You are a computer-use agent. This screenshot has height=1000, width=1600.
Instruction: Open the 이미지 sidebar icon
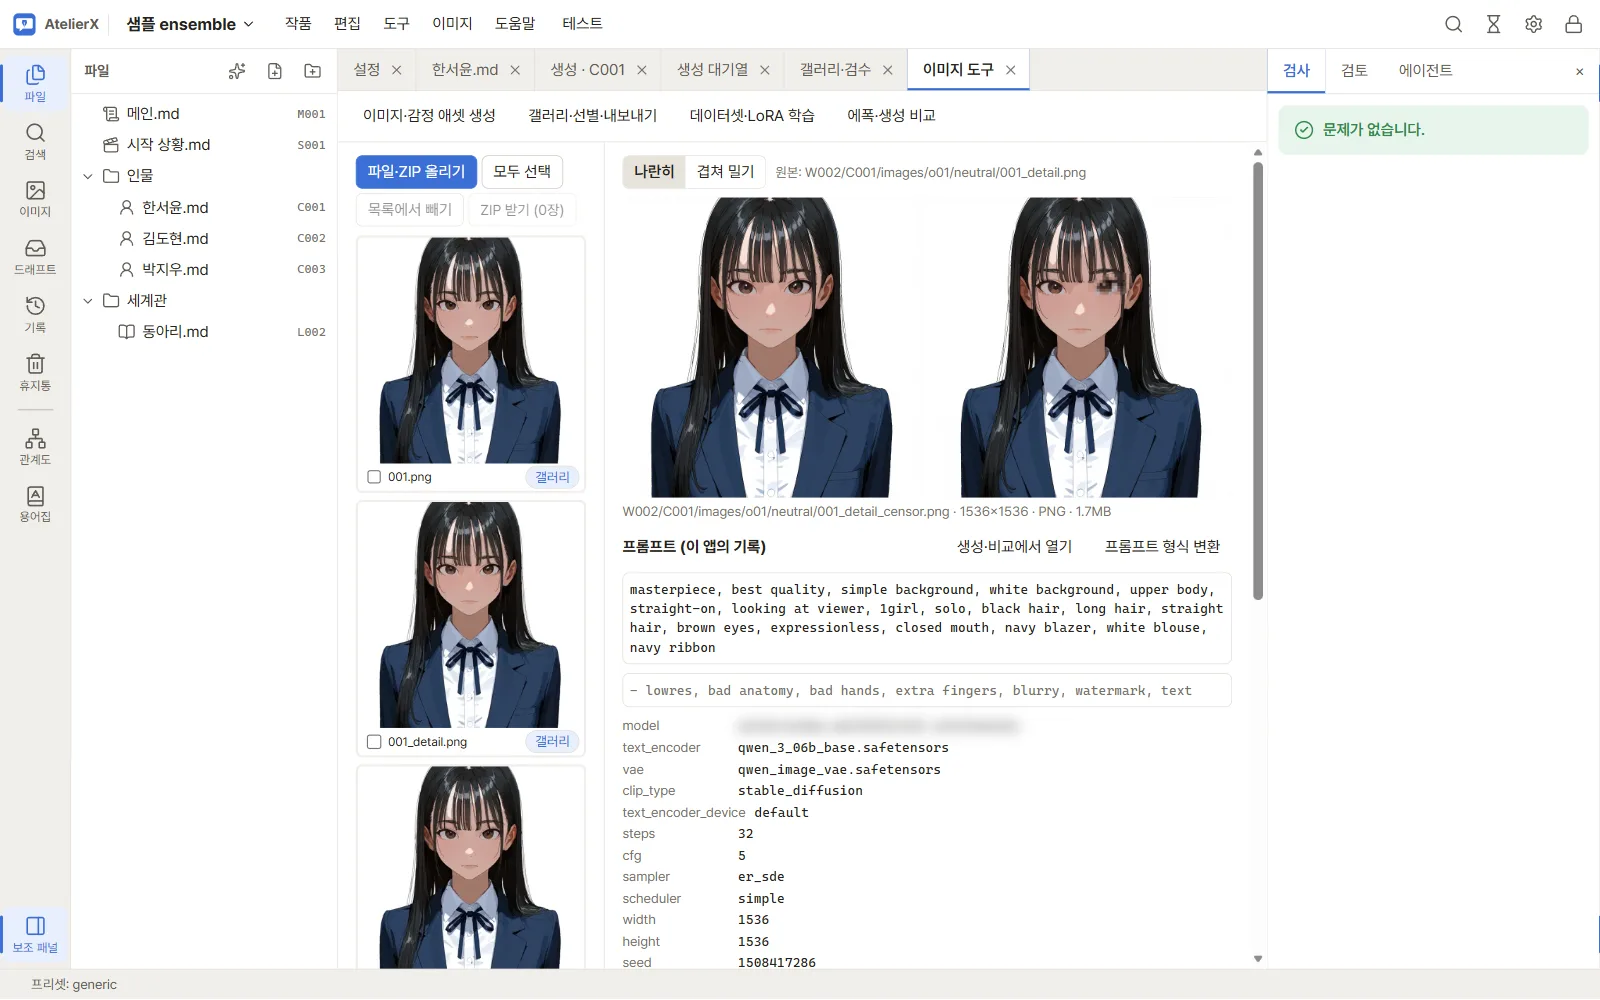coord(35,199)
